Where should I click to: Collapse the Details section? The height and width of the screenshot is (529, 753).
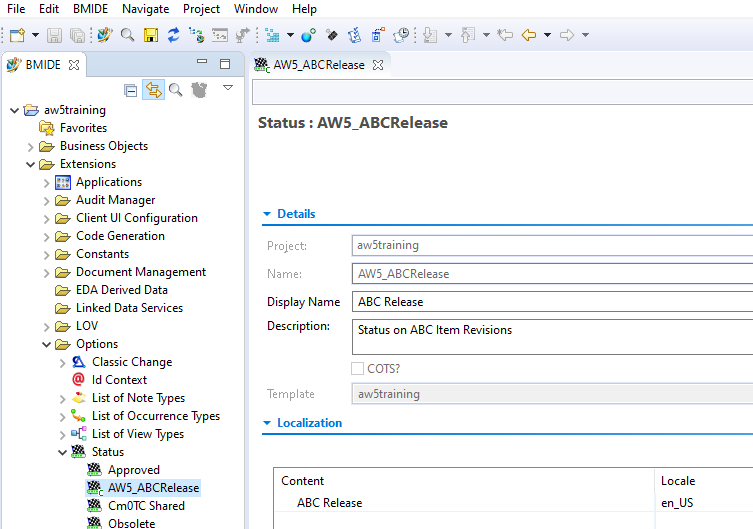click(x=267, y=214)
